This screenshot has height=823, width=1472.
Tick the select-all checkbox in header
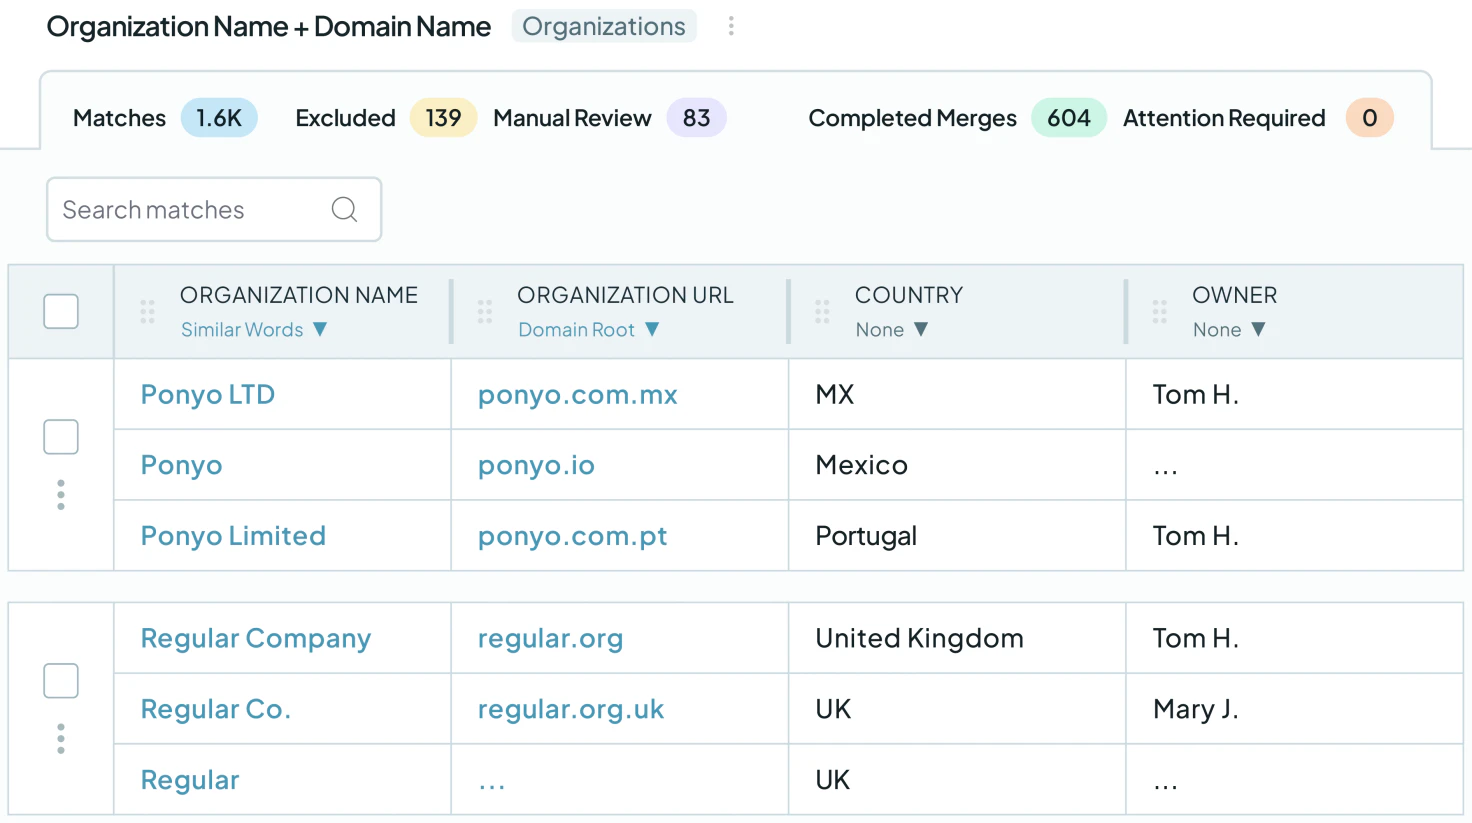(61, 311)
